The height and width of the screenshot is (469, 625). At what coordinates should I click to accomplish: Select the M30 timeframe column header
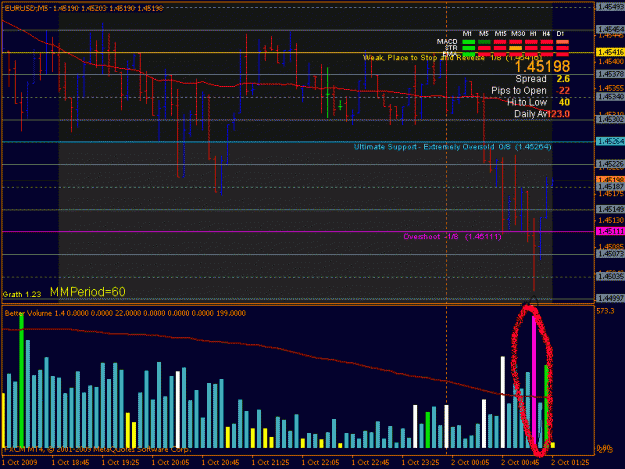pos(518,34)
